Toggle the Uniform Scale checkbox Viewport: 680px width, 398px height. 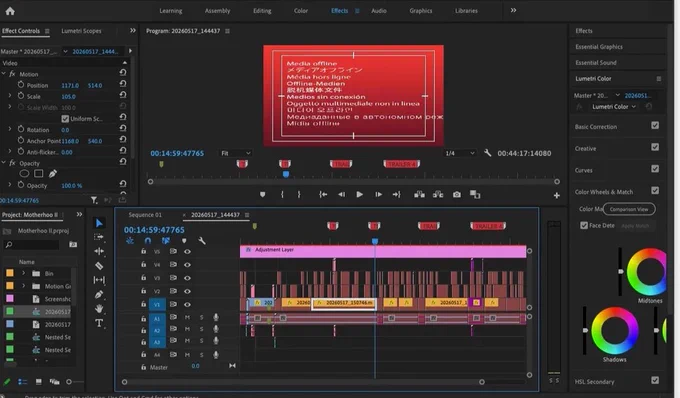pyautogui.click(x=65, y=119)
